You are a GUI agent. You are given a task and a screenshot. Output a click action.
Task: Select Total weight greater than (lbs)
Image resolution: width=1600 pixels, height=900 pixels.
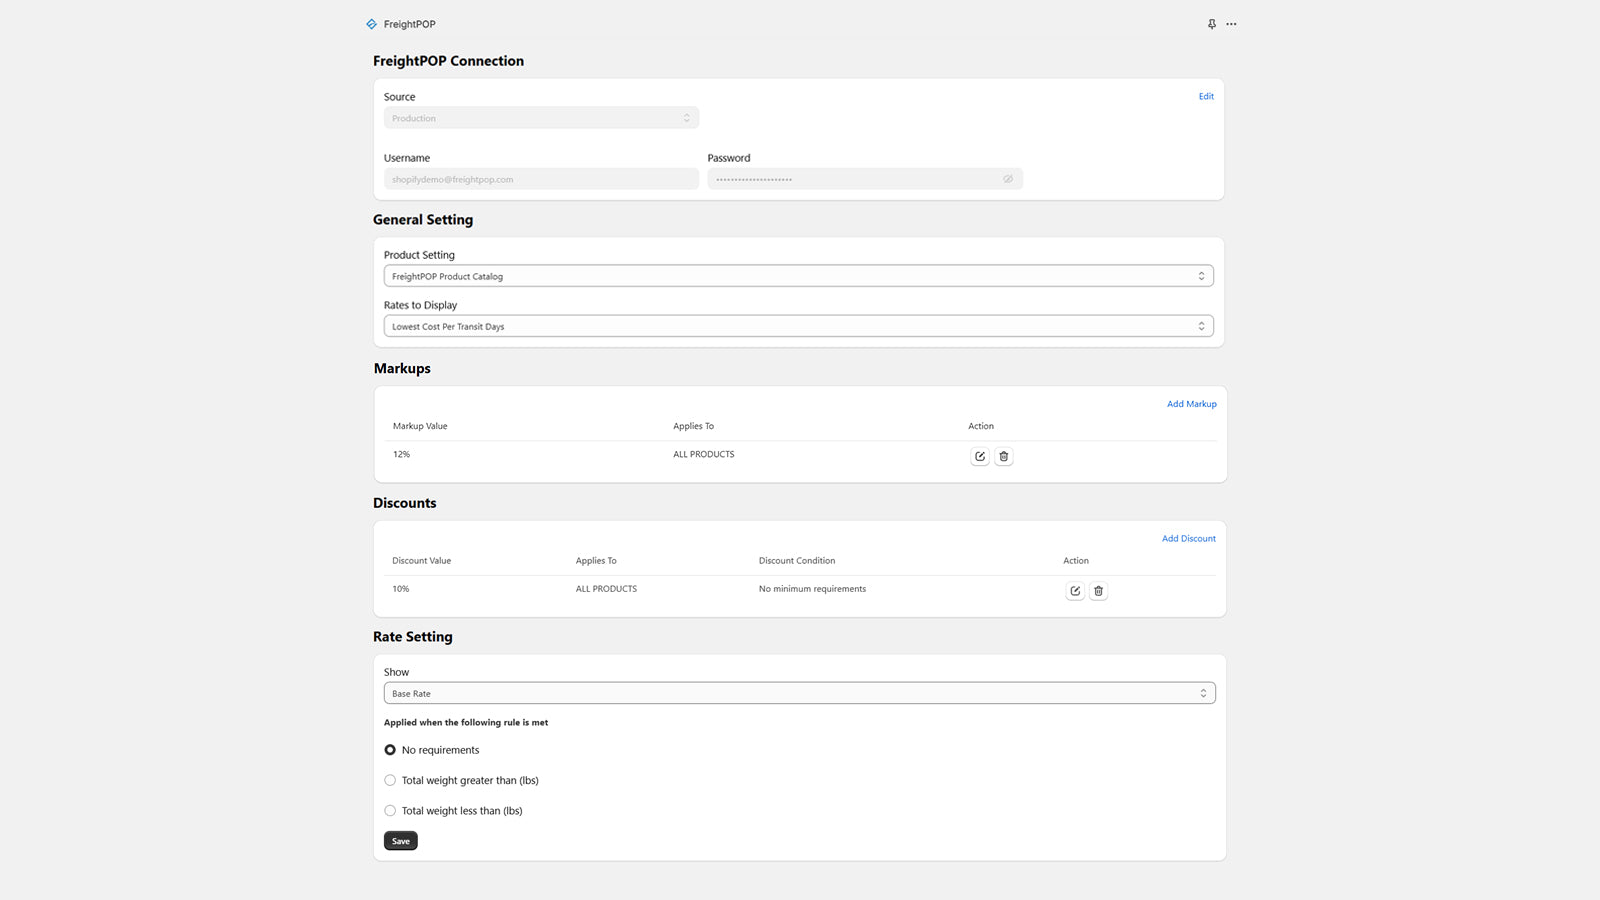[390, 780]
